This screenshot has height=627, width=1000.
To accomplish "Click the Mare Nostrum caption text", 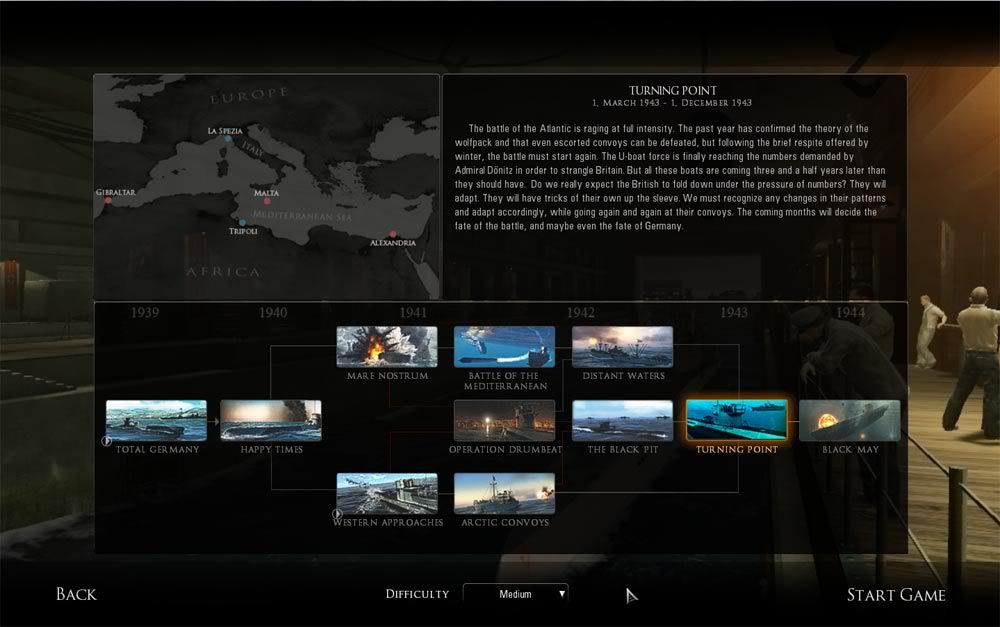I will click(388, 376).
